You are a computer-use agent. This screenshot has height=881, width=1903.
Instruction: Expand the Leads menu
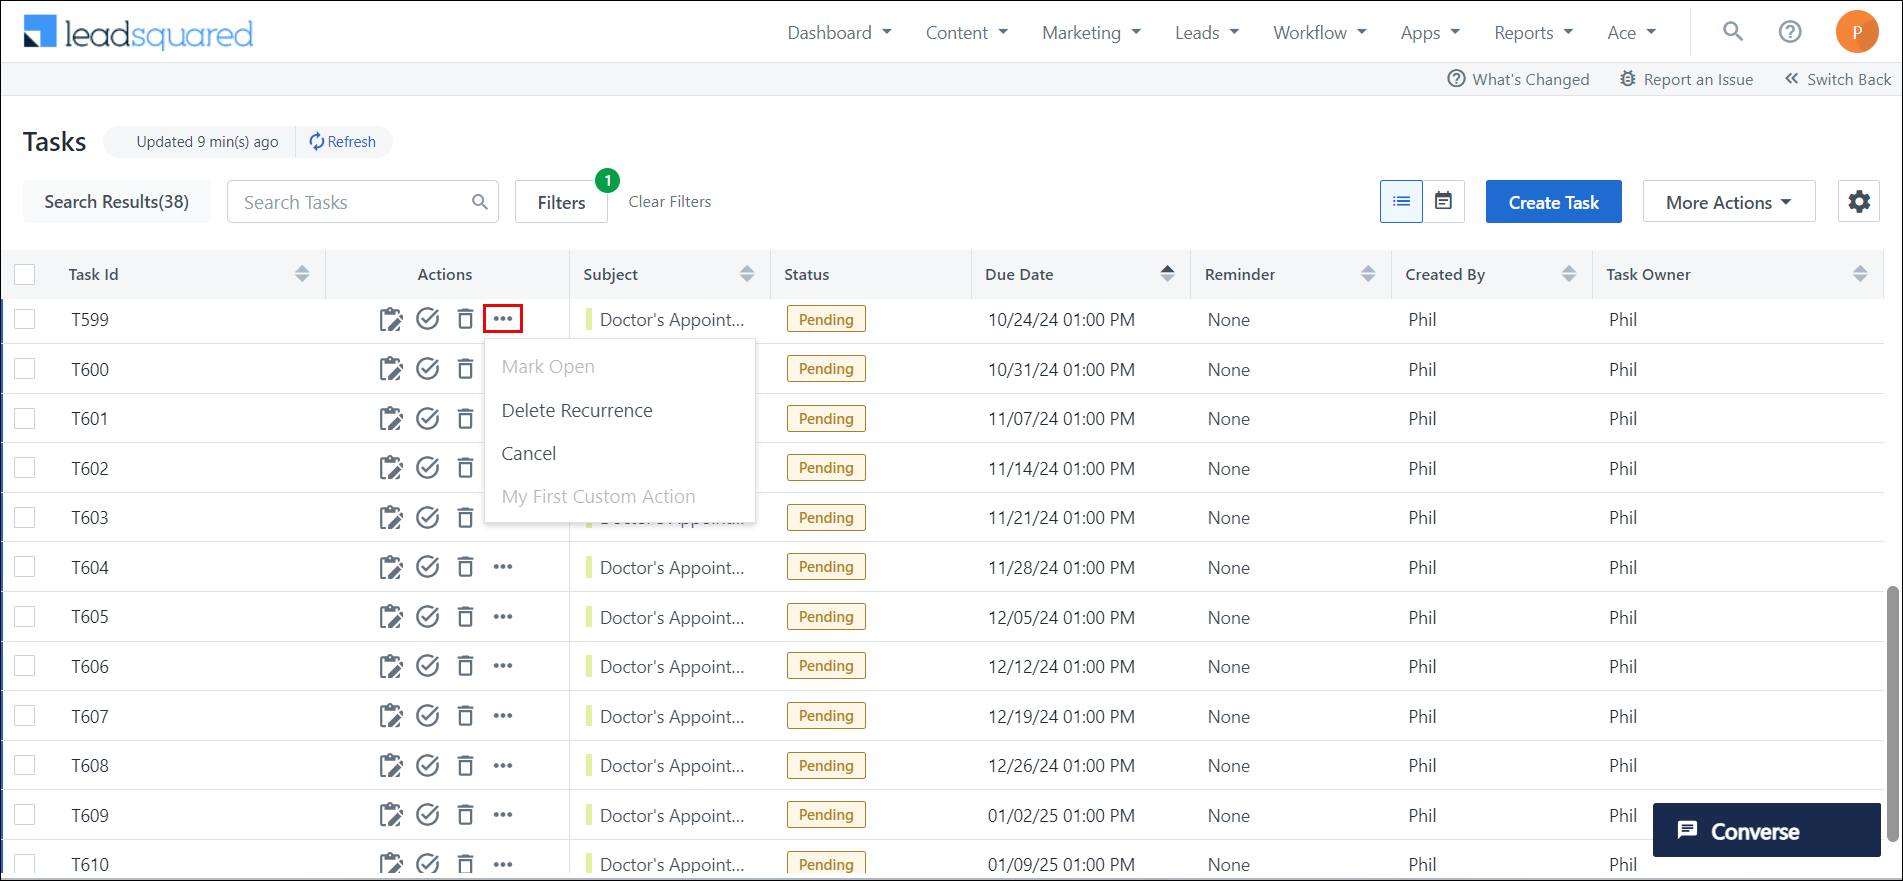[x=1207, y=33]
